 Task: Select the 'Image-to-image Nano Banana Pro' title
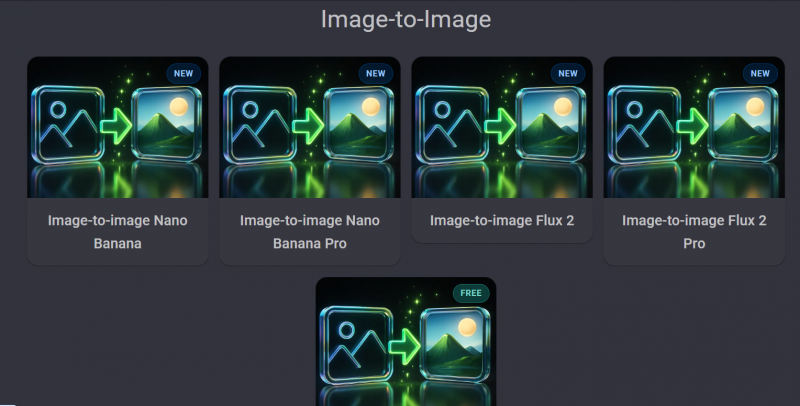310,232
